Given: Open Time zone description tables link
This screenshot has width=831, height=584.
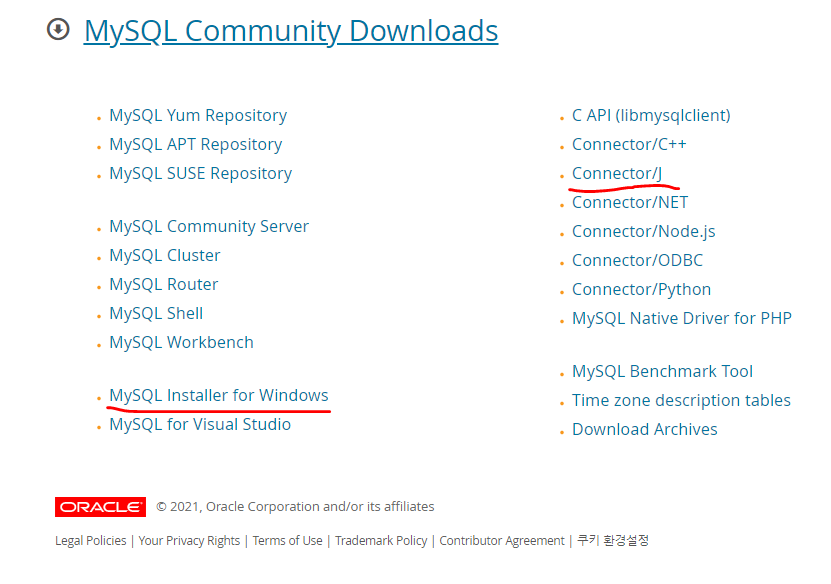Looking at the screenshot, I should pyautogui.click(x=681, y=401).
